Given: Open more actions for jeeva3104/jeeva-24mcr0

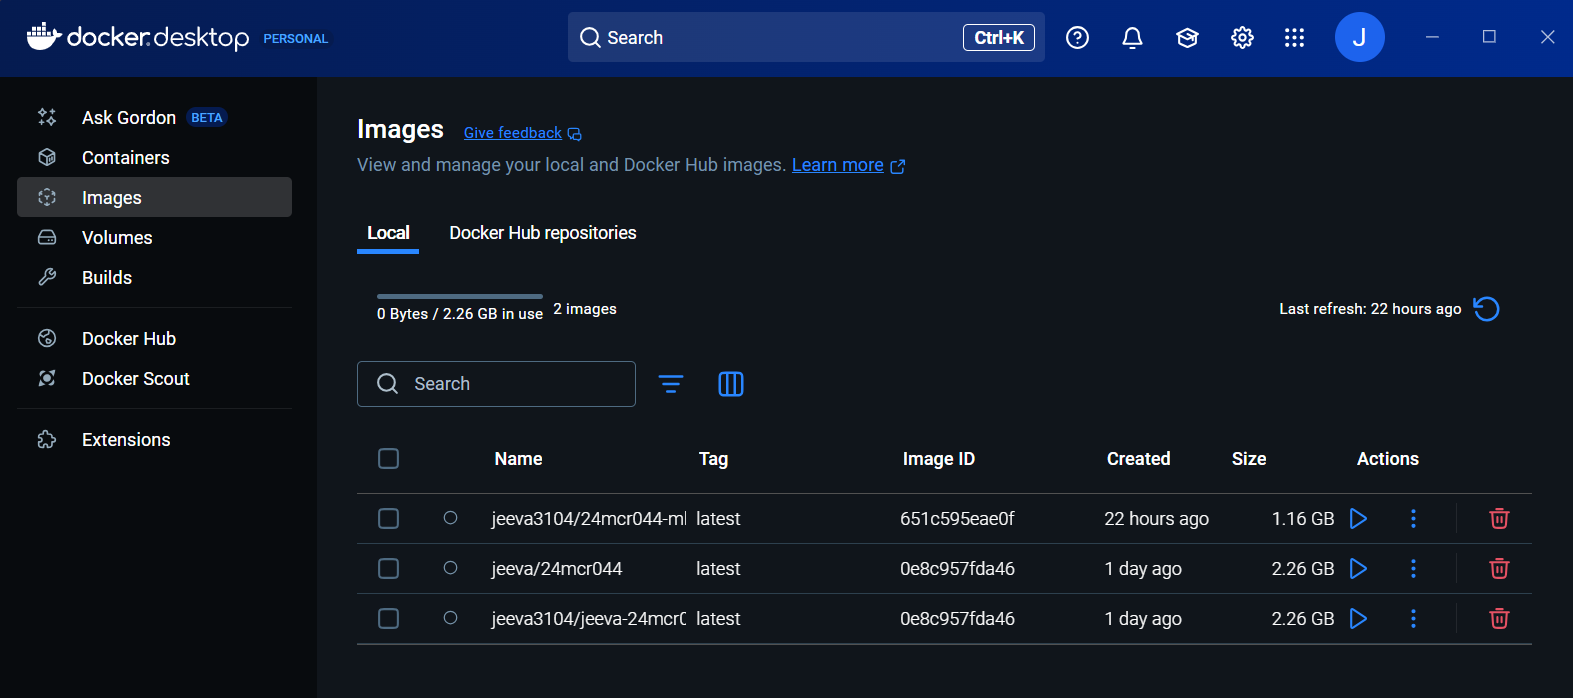Looking at the screenshot, I should (1413, 619).
